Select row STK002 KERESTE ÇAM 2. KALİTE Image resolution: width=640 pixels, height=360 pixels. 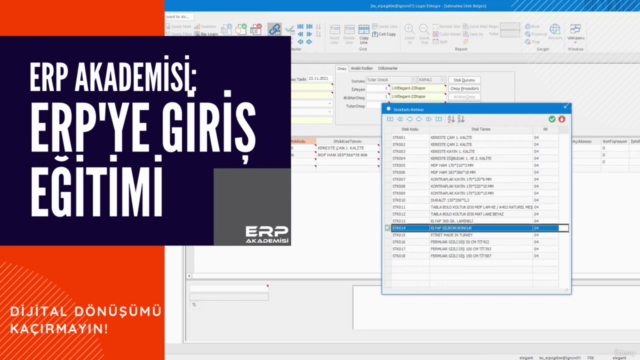coord(475,144)
